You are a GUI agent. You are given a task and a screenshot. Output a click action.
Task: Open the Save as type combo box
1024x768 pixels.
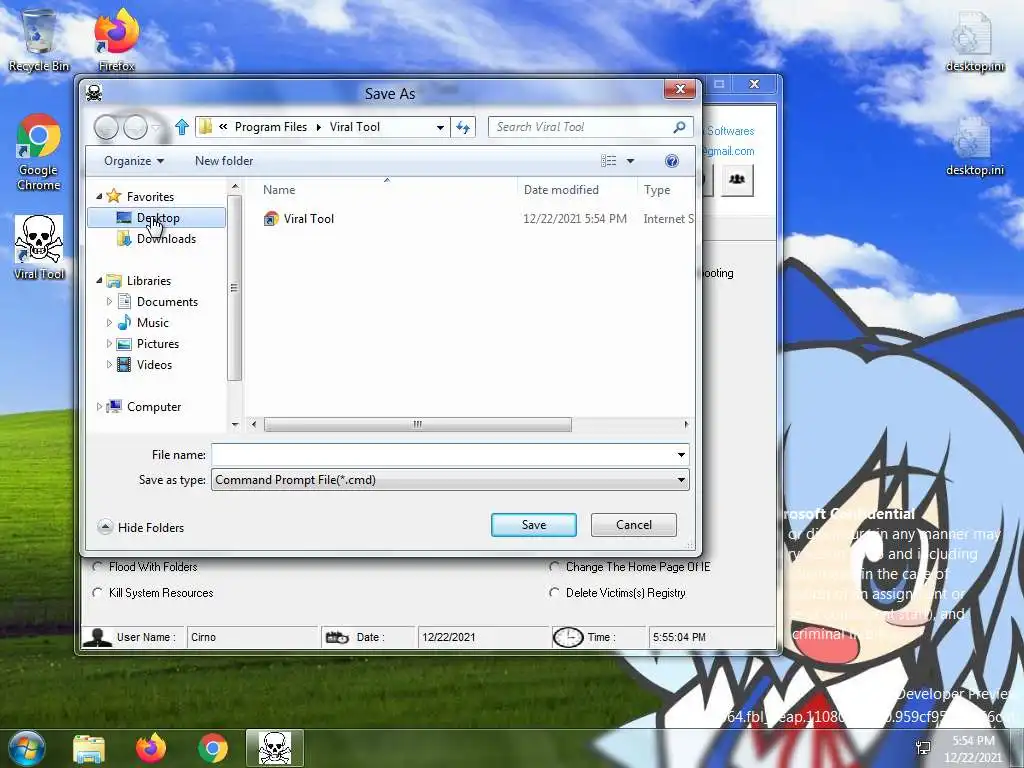coord(450,480)
